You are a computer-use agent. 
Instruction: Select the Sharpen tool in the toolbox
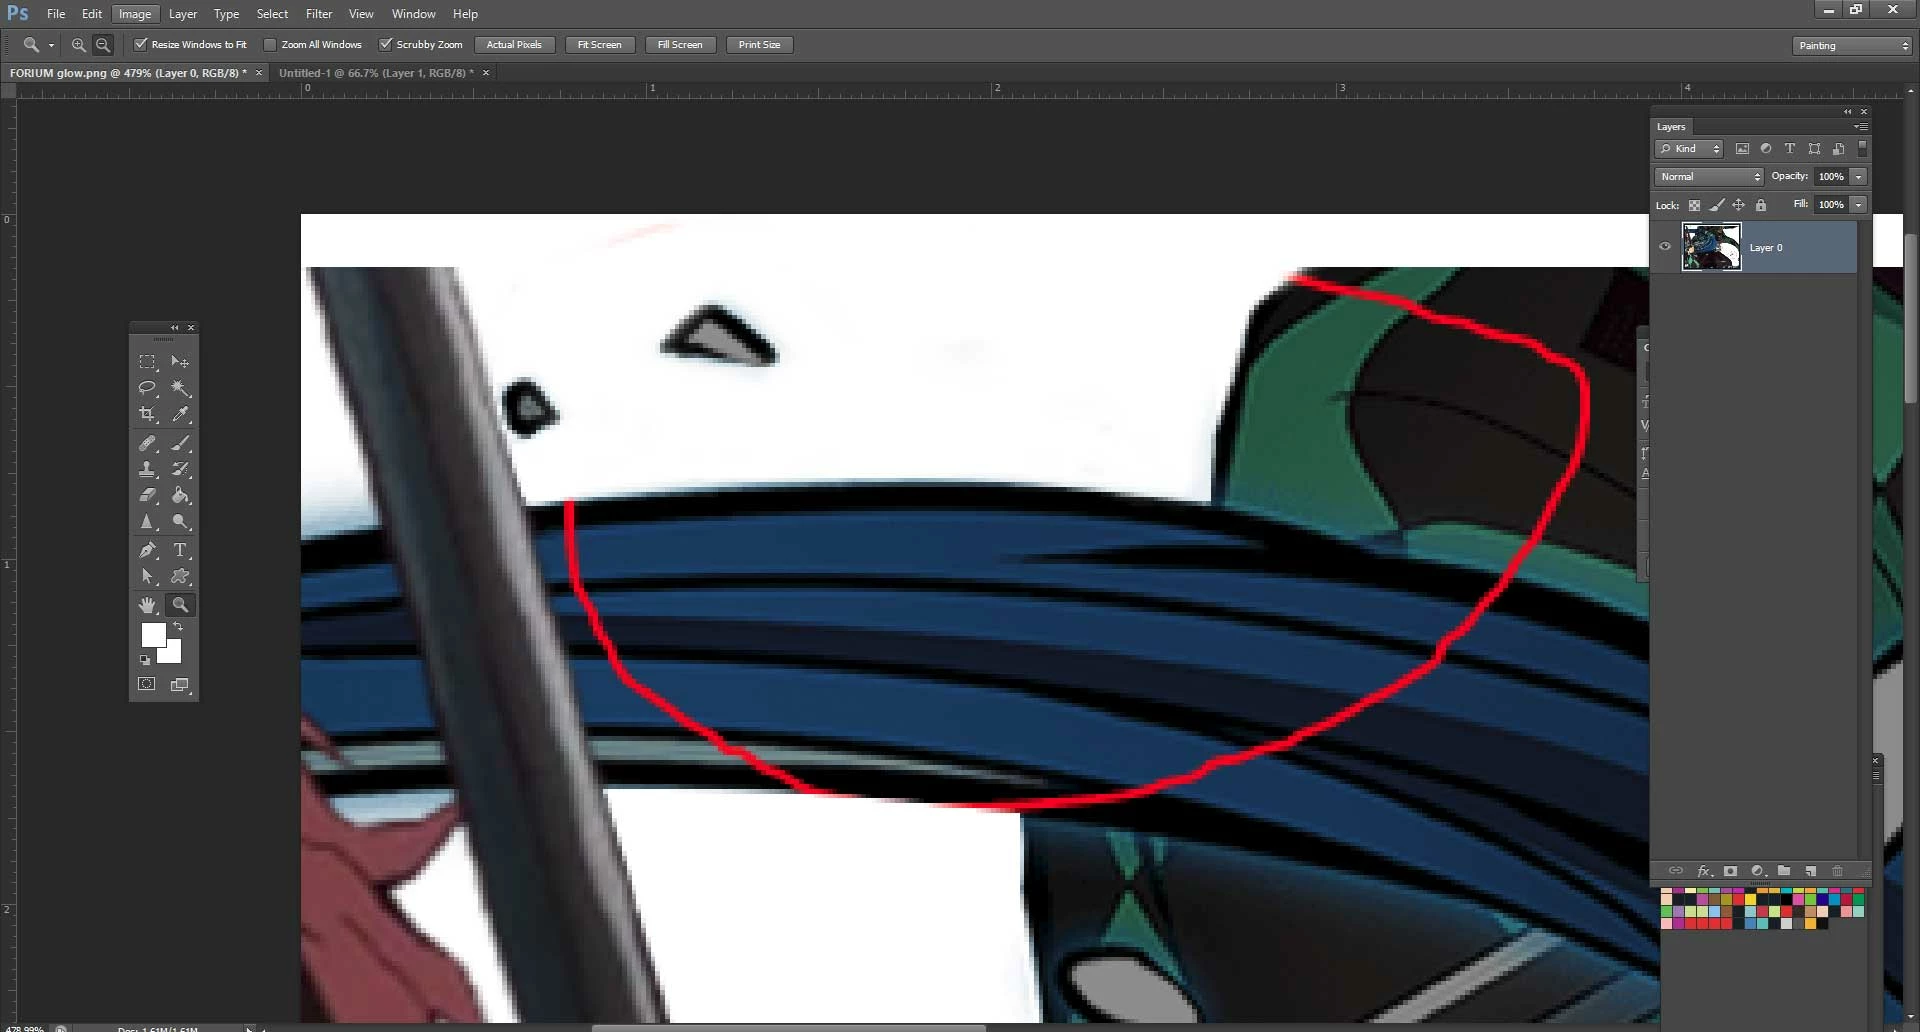point(147,522)
